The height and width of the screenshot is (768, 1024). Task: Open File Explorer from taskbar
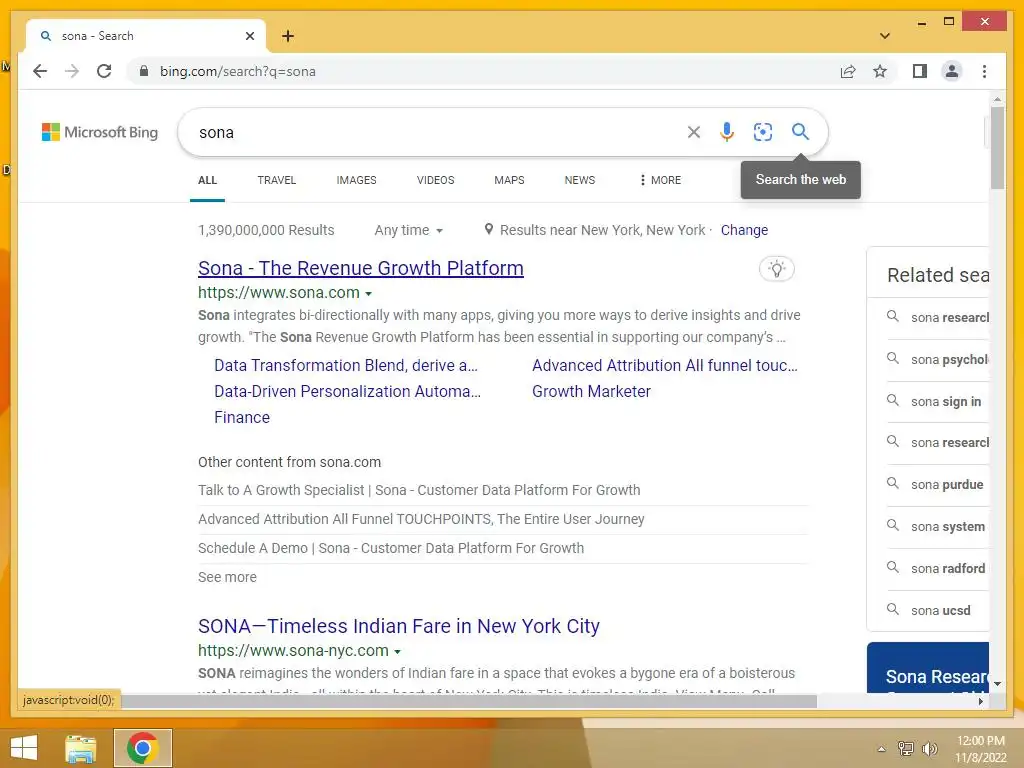point(80,748)
